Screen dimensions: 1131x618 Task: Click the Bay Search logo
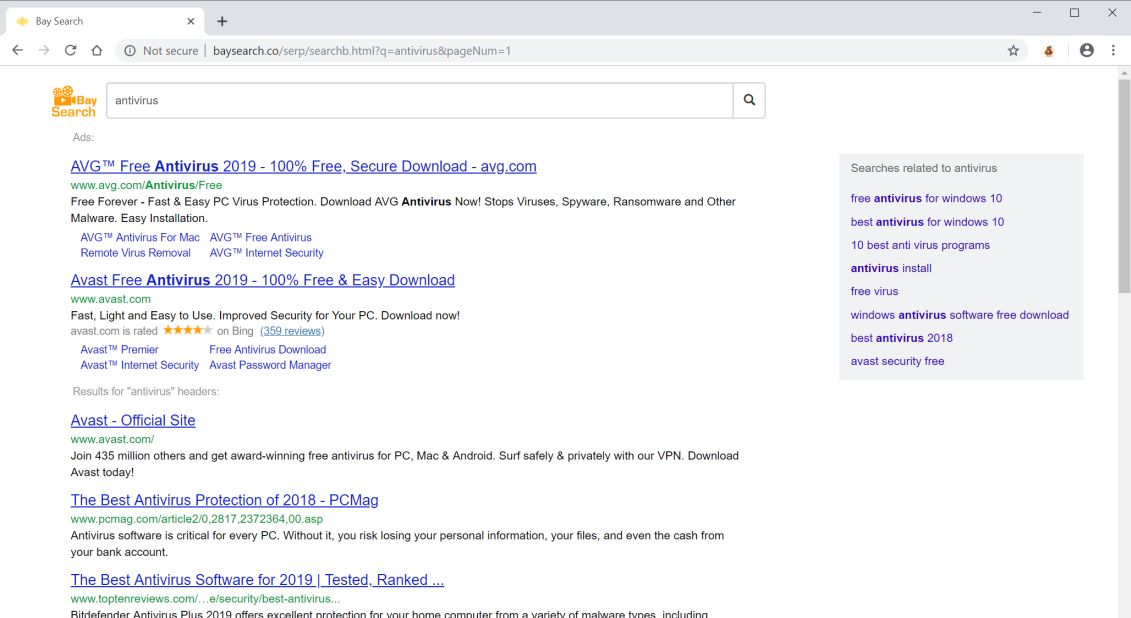click(74, 101)
